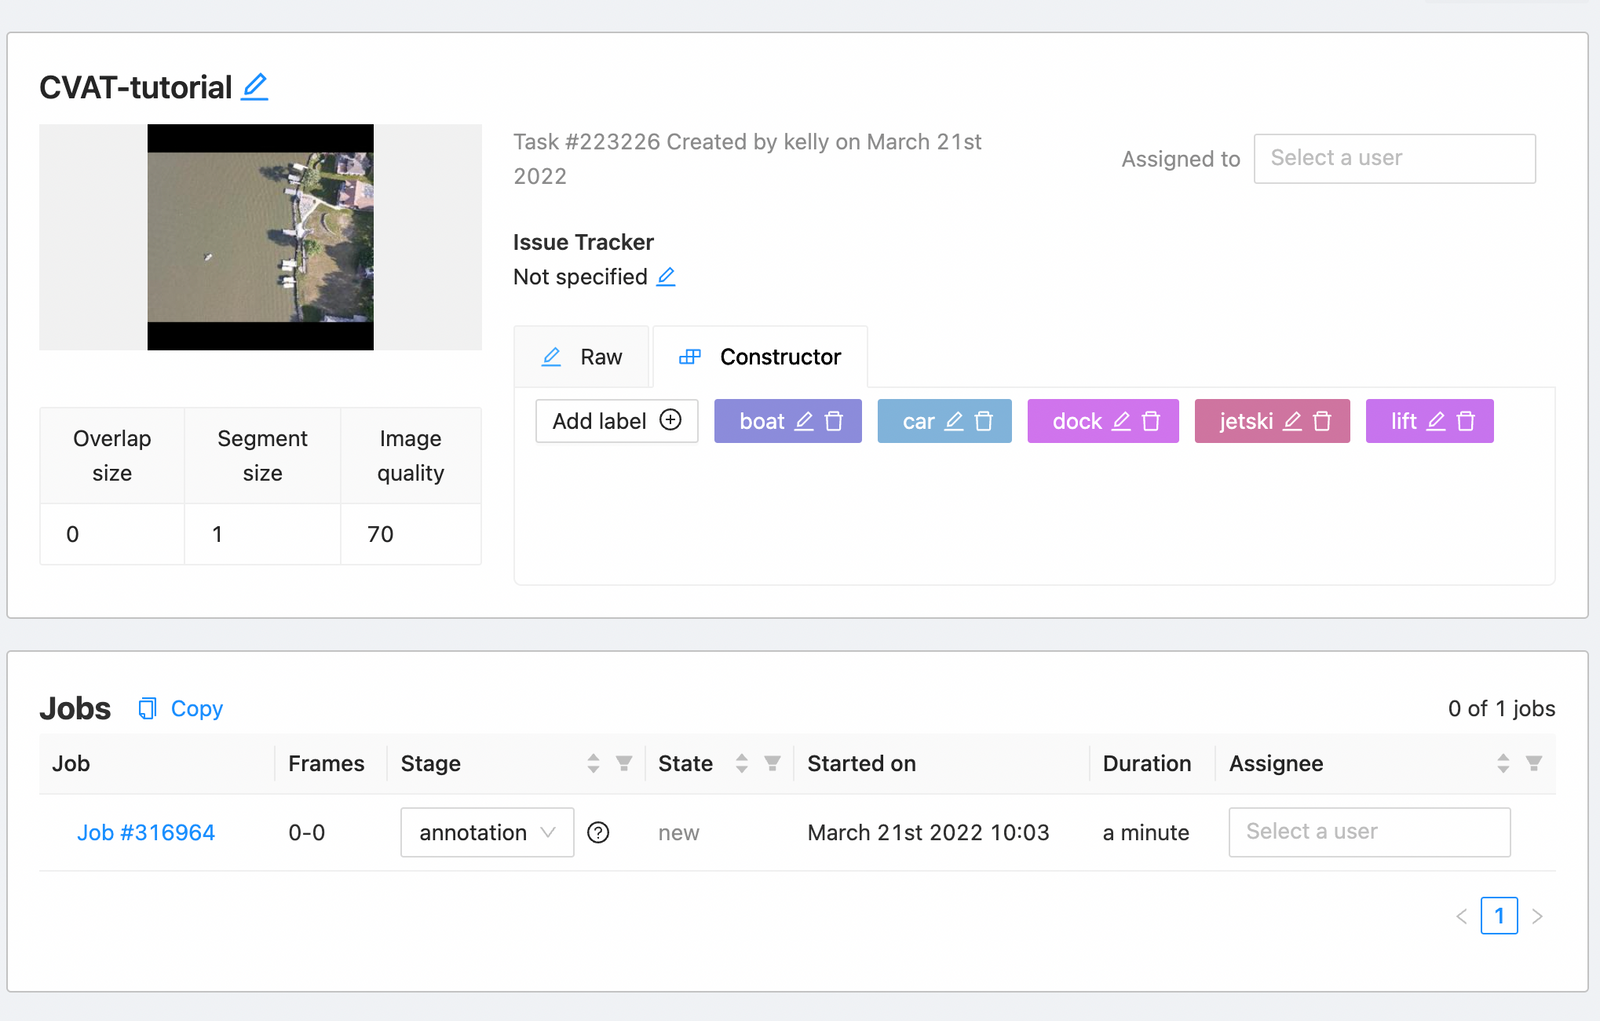
Task: Open the stage help tooltip icon
Action: tap(598, 832)
